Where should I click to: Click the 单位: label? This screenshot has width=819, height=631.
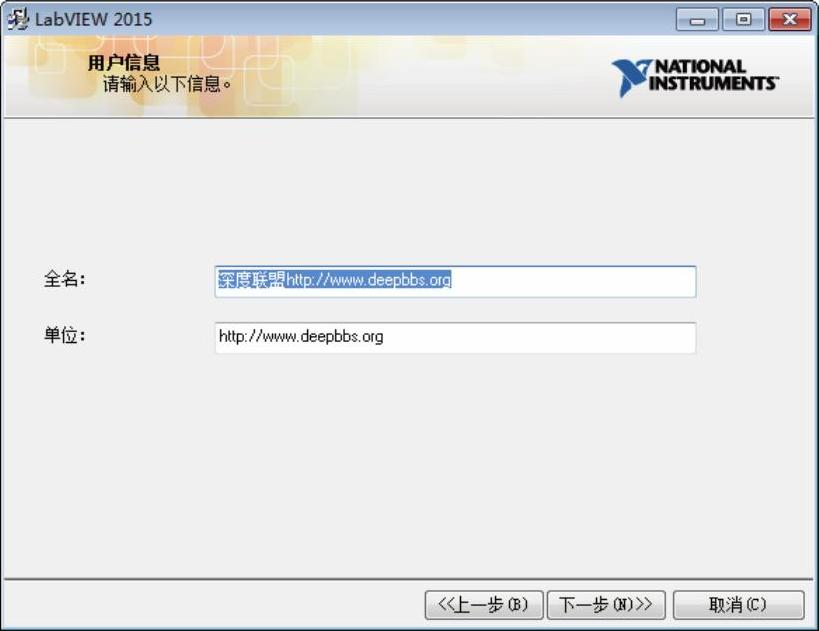click(65, 335)
